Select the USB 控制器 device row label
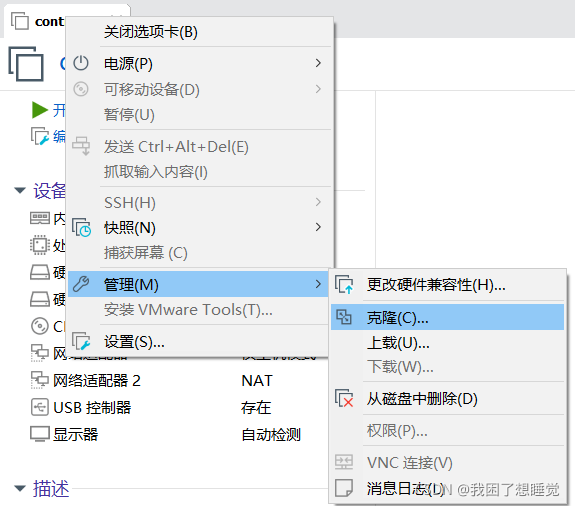Viewport: 575px width, 506px height. tap(92, 407)
